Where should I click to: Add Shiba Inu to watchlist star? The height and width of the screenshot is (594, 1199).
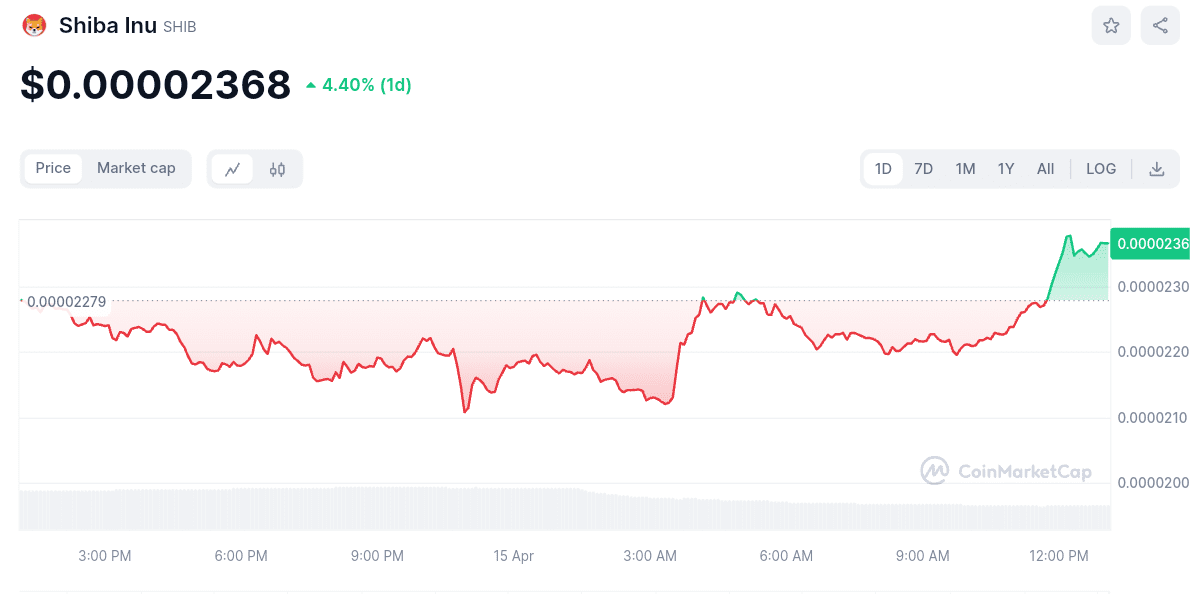point(1111,26)
